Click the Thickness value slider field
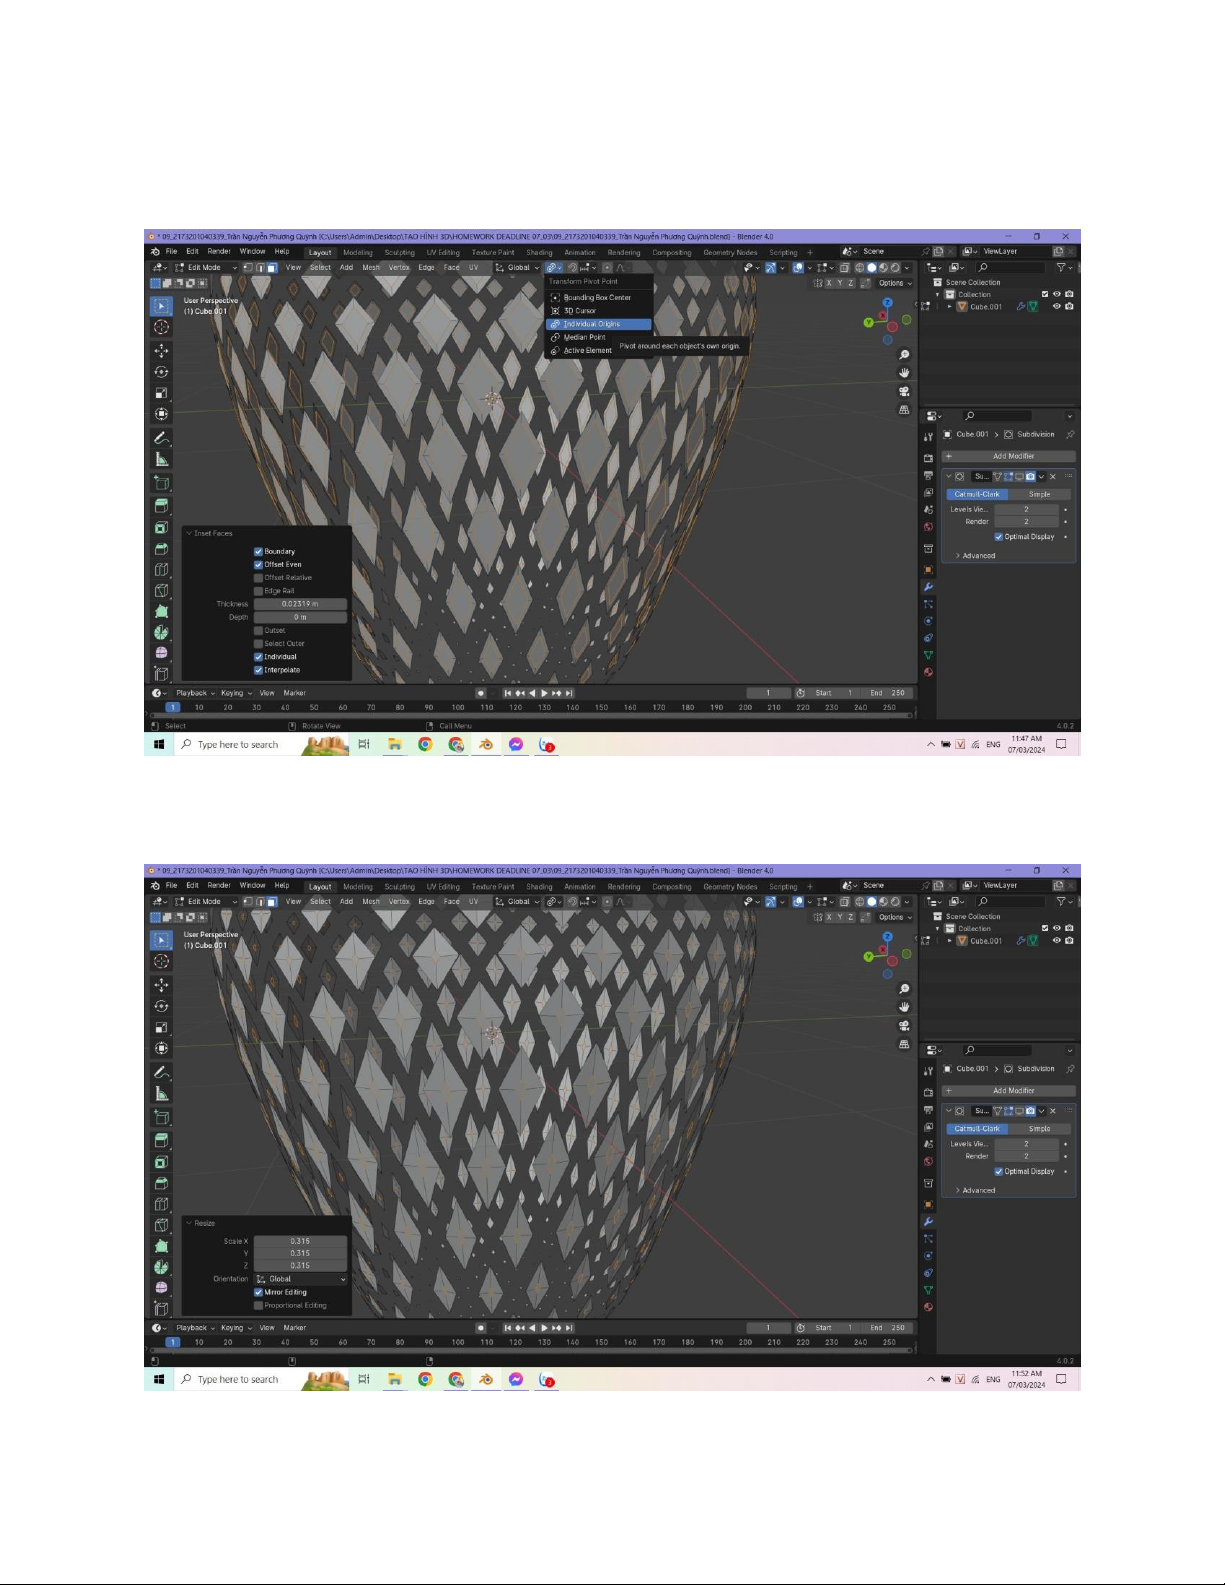 pyautogui.click(x=300, y=604)
